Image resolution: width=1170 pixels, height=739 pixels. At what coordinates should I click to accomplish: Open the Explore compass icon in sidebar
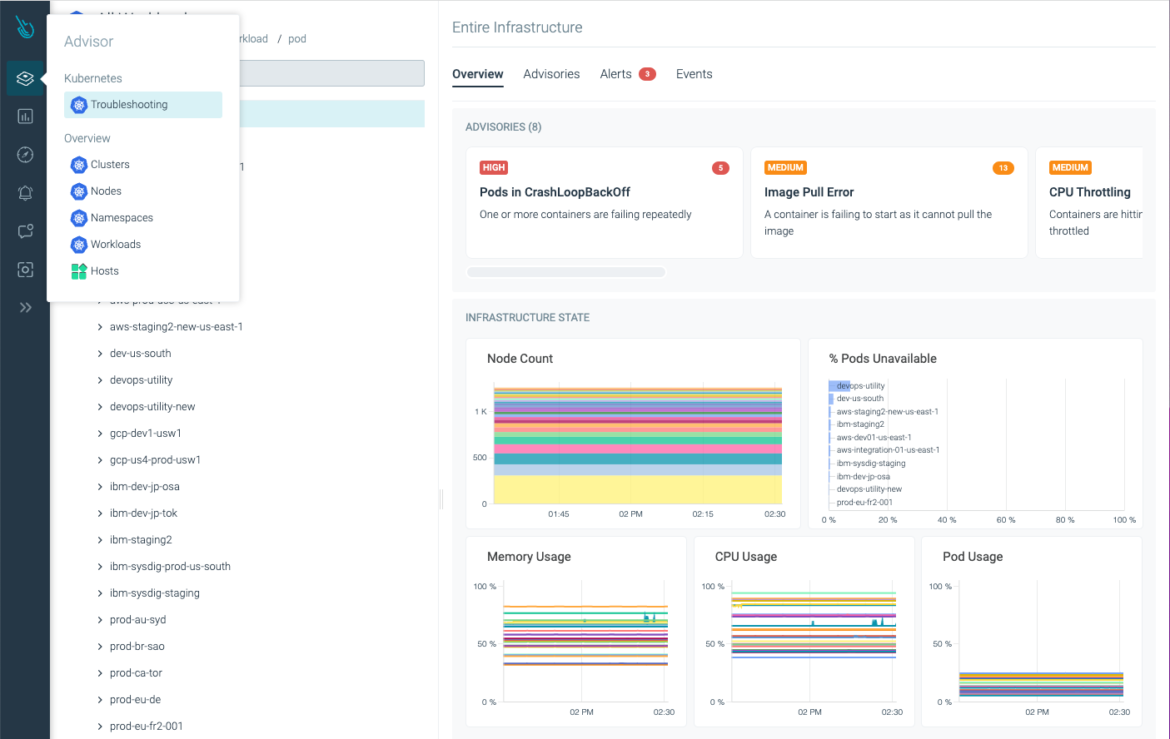(25, 155)
